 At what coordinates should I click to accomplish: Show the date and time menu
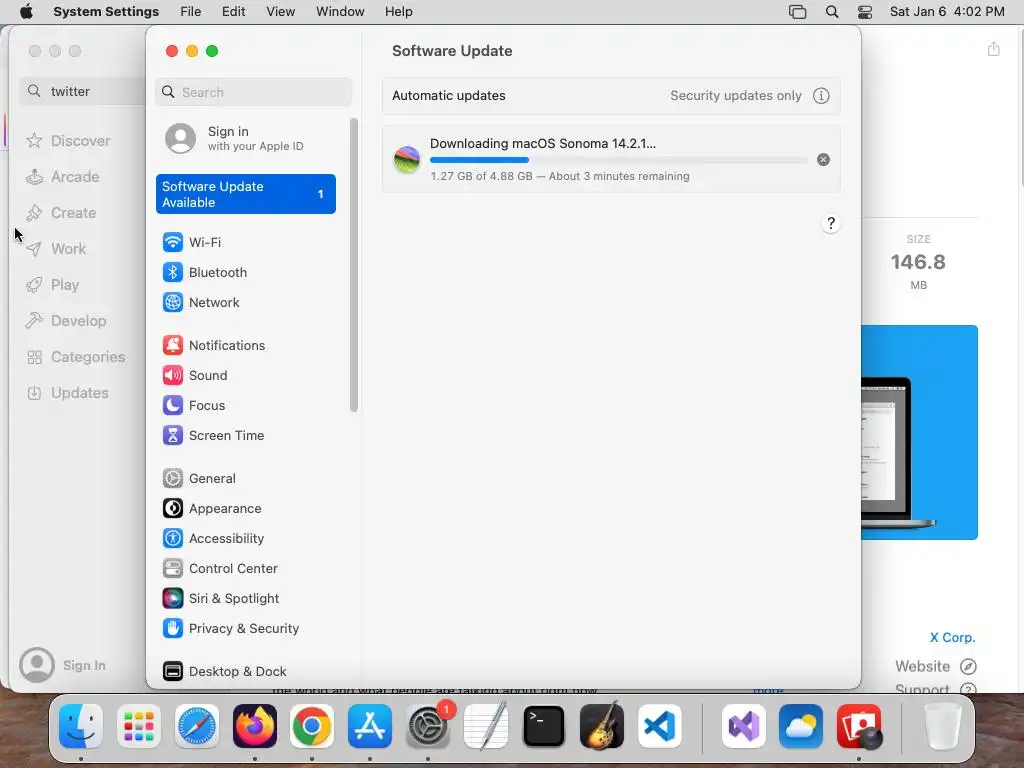pyautogui.click(x=947, y=12)
